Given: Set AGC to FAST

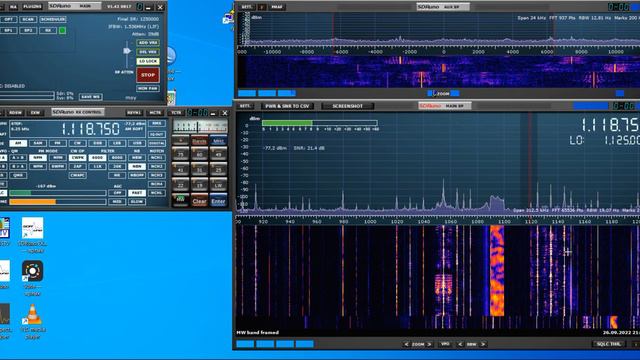Looking at the screenshot, I should tap(137, 193).
